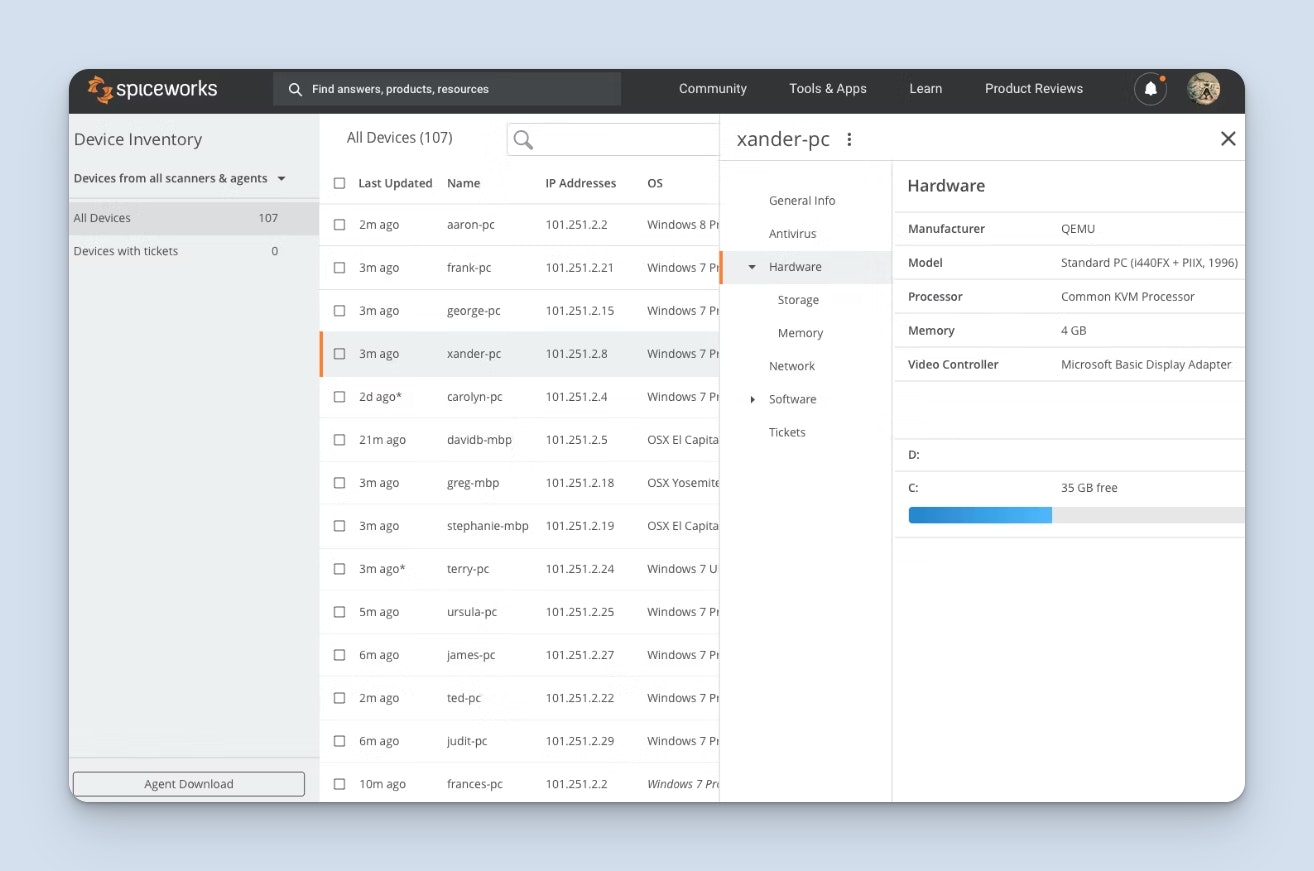Go to Product Reviews link
1314x871 pixels.
click(x=1033, y=89)
